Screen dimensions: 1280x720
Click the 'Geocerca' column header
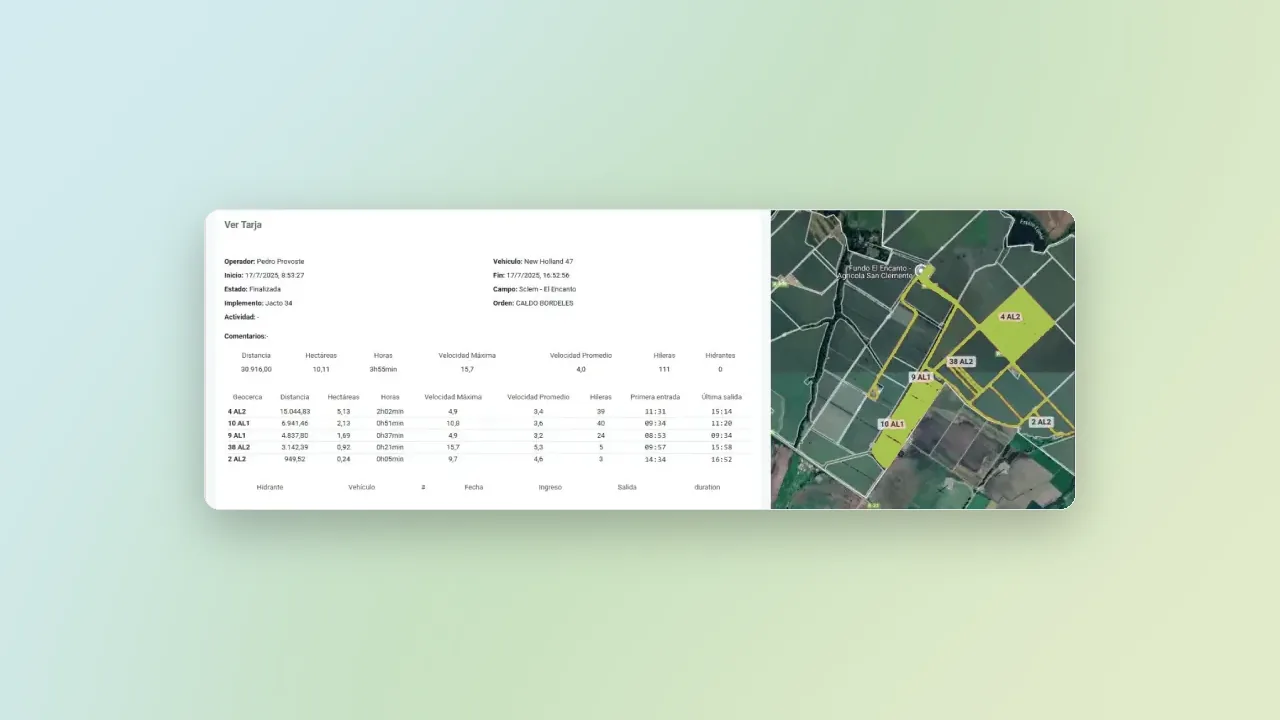point(248,397)
